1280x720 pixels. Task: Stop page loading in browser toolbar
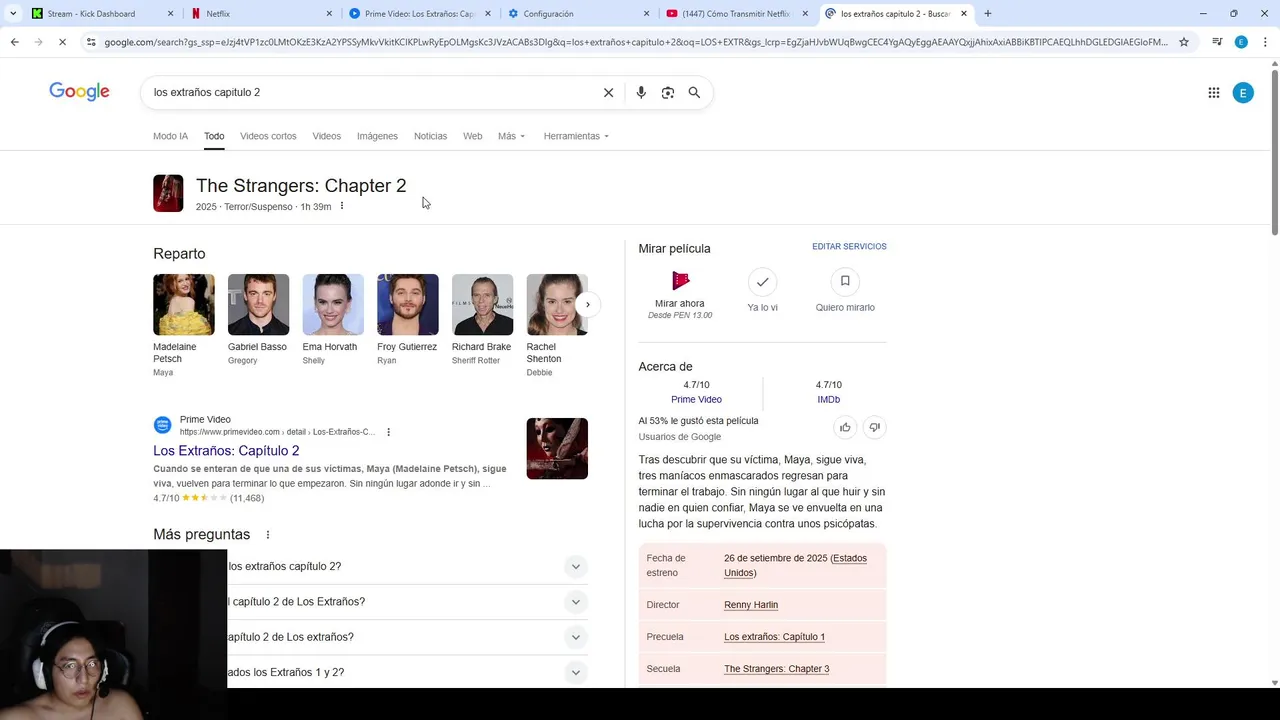point(62,42)
